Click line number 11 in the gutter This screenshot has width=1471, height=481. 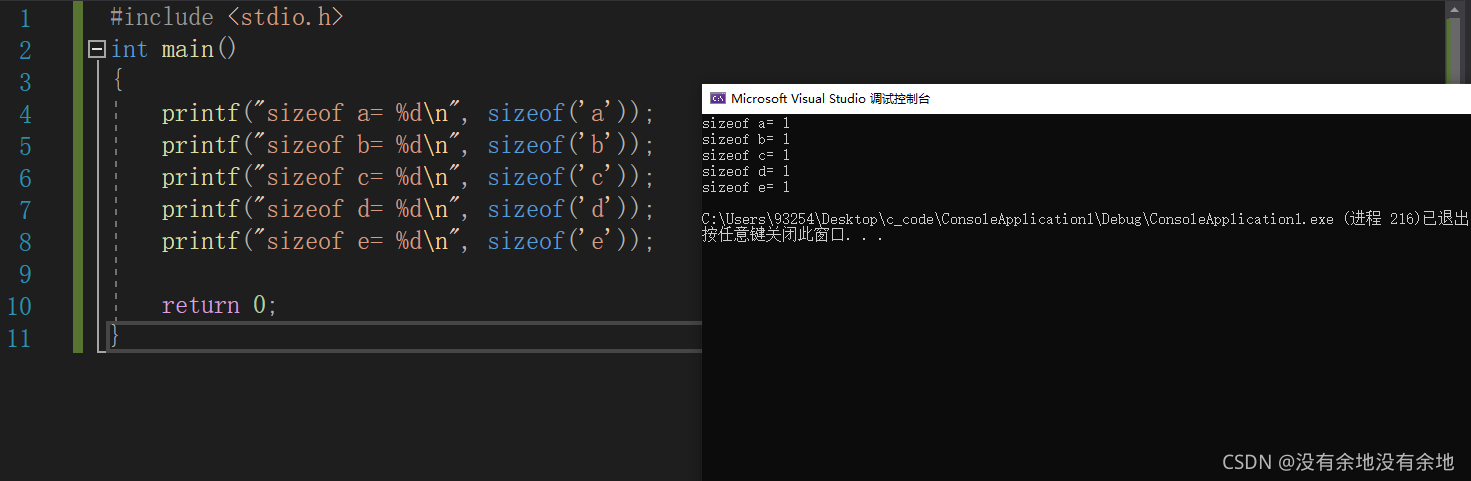click(19, 338)
